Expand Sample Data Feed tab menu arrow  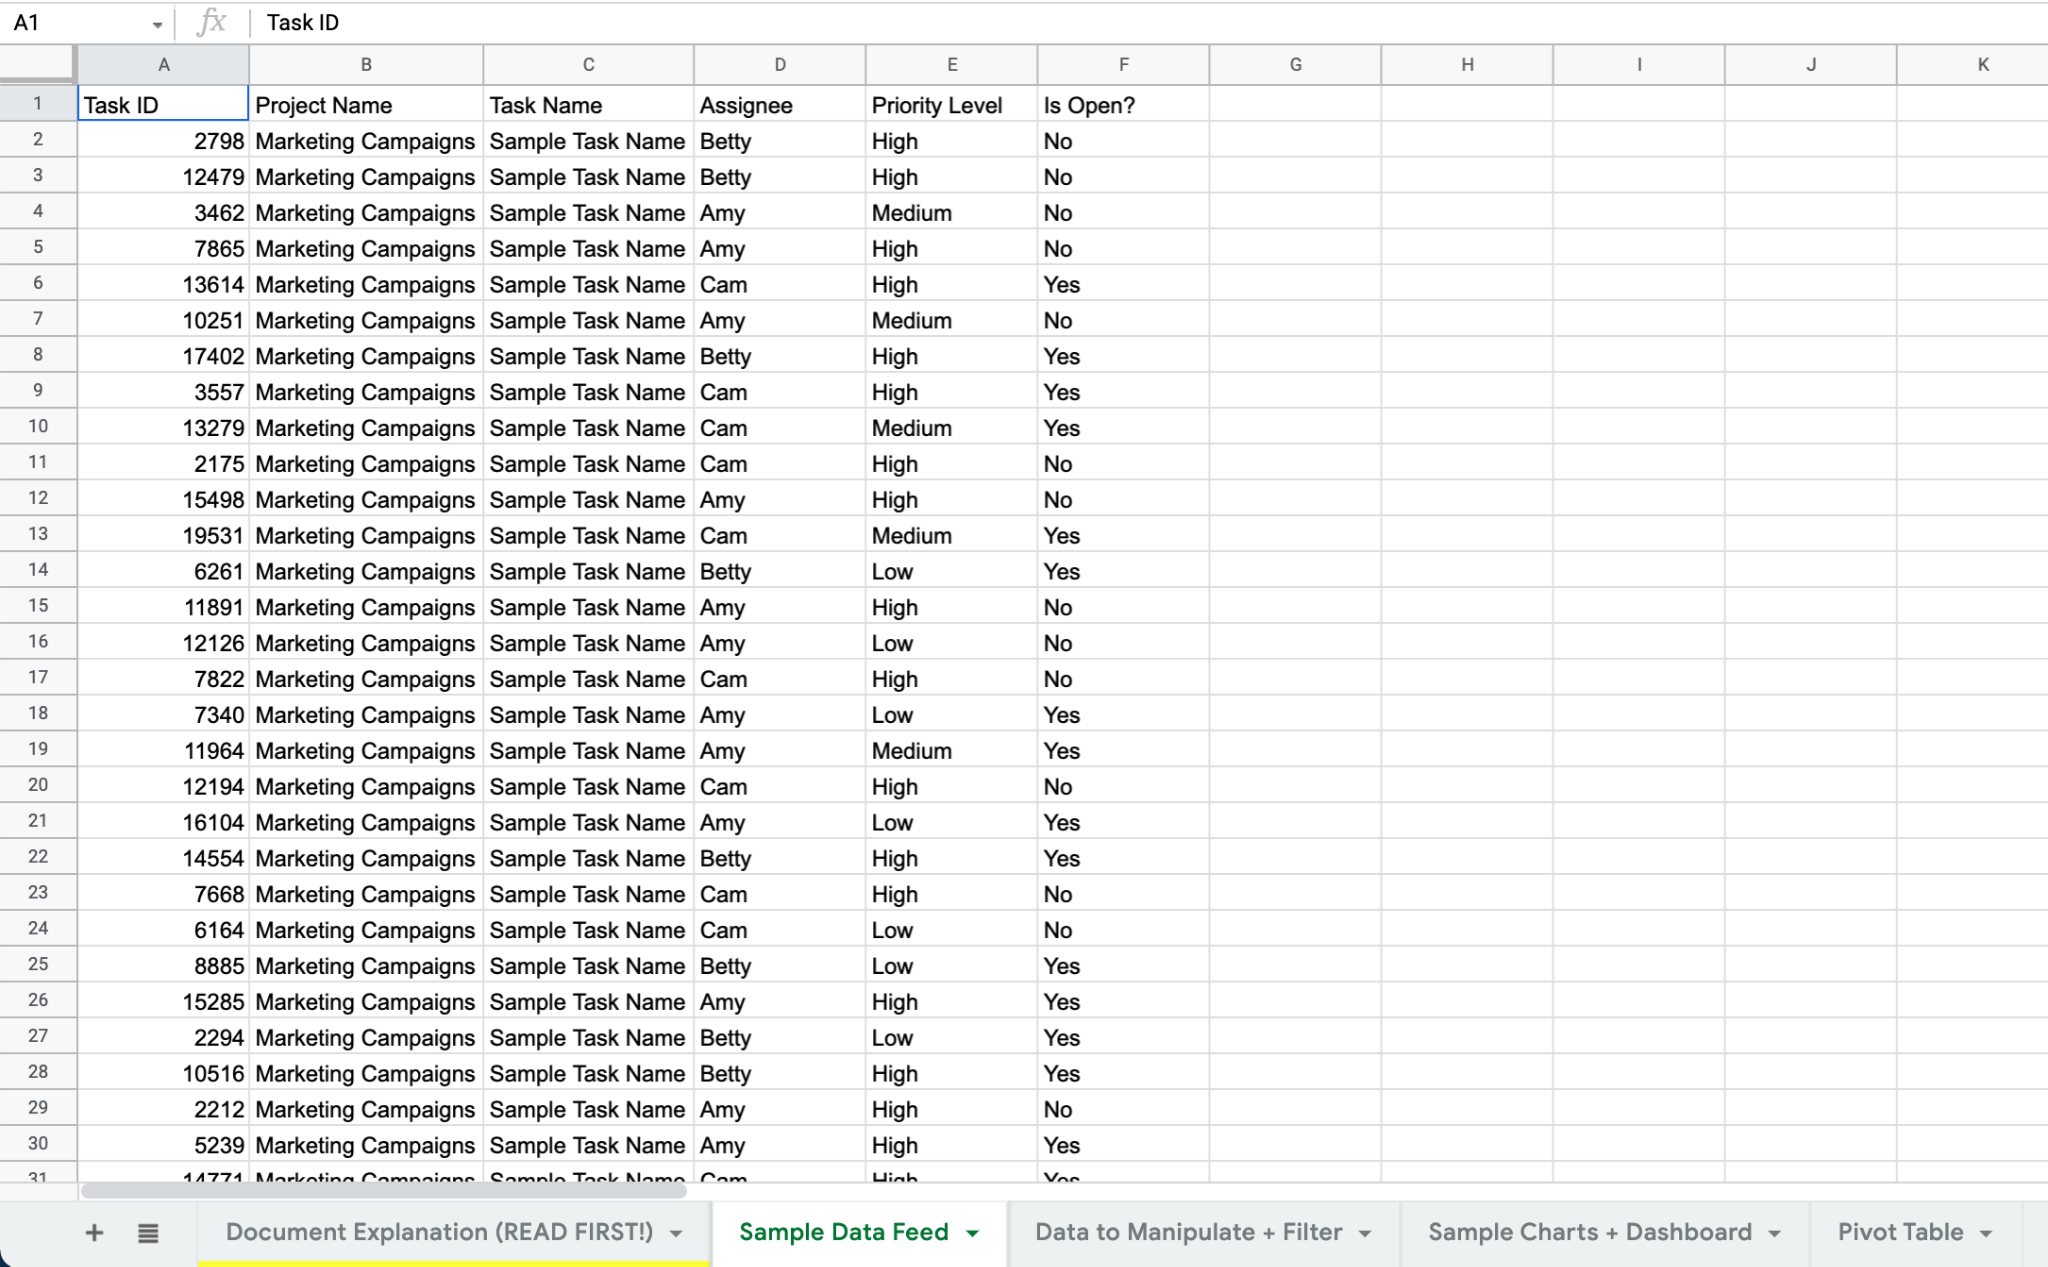pyautogui.click(x=973, y=1233)
